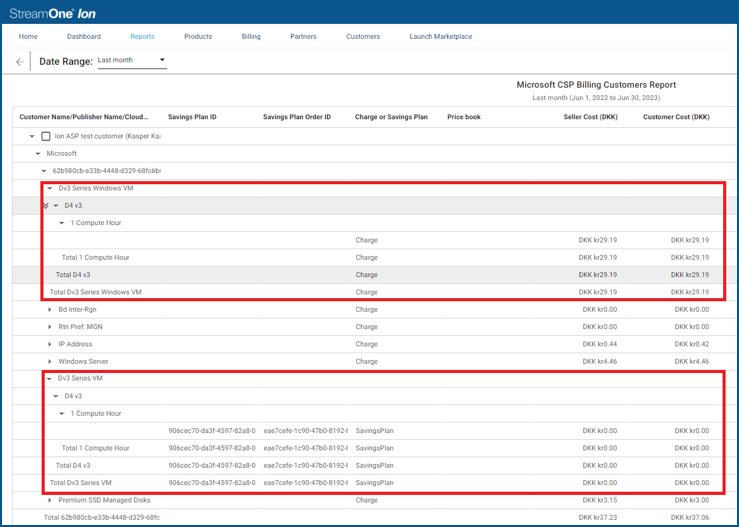Click Seller Cost DKK kr0.44 for IP Address

click(599, 344)
